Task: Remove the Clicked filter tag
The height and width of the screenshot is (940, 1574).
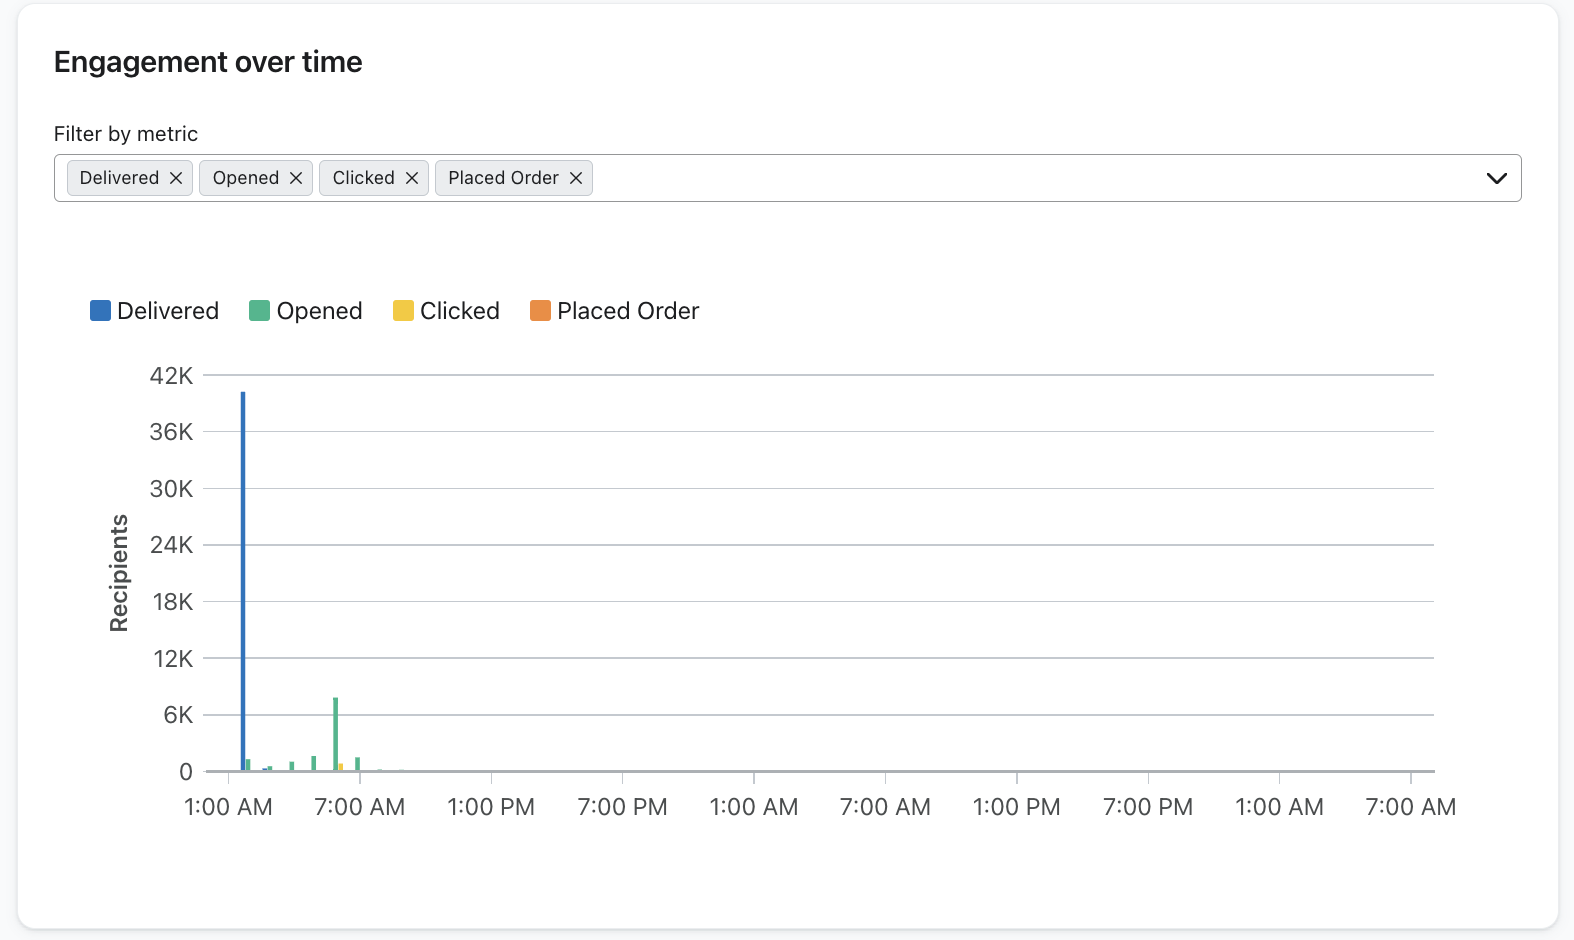Action: click(412, 178)
